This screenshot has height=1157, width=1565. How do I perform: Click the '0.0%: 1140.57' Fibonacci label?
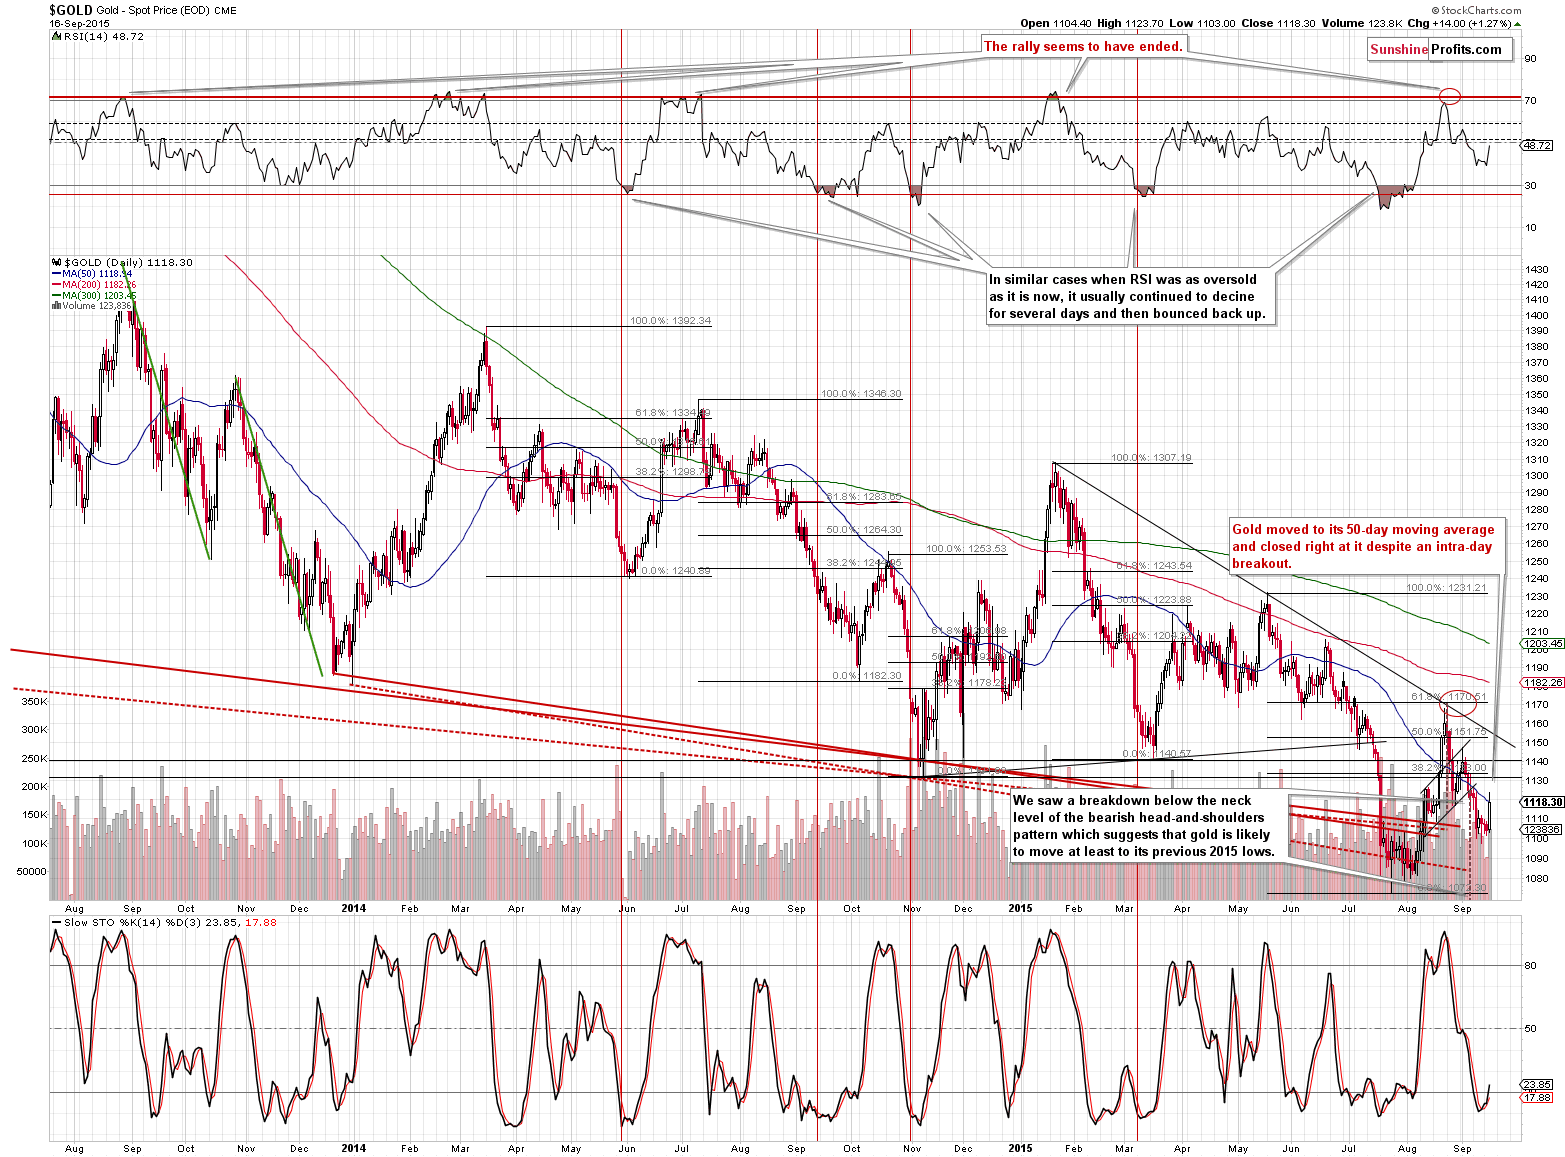tap(1157, 754)
